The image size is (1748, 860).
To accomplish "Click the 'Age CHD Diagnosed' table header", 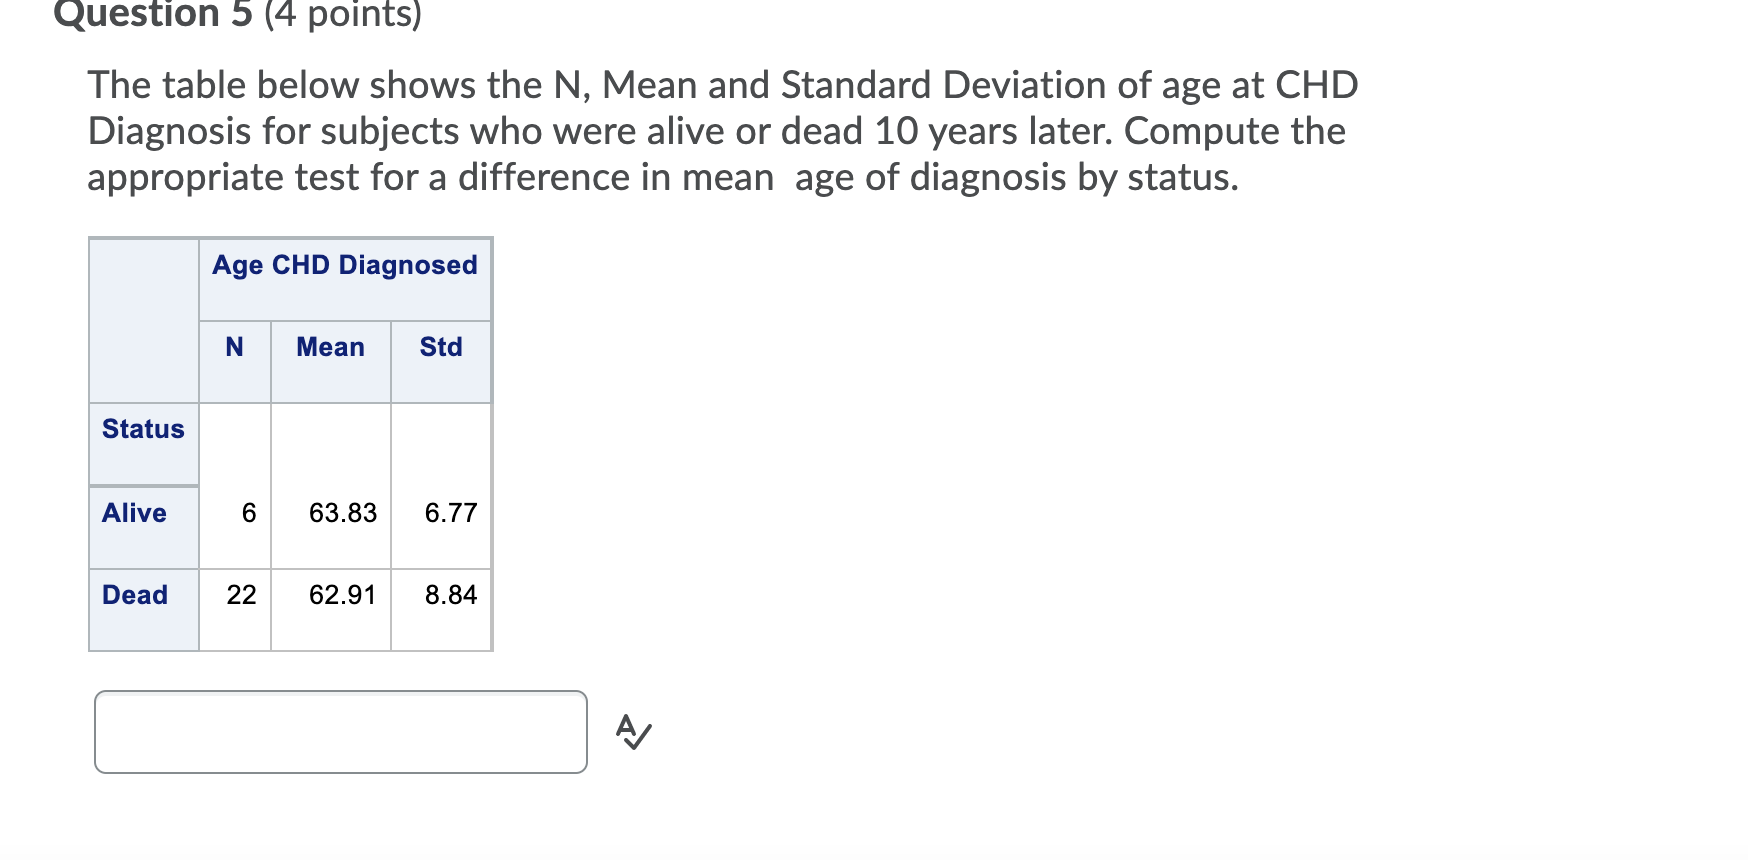I will pyautogui.click(x=344, y=265).
